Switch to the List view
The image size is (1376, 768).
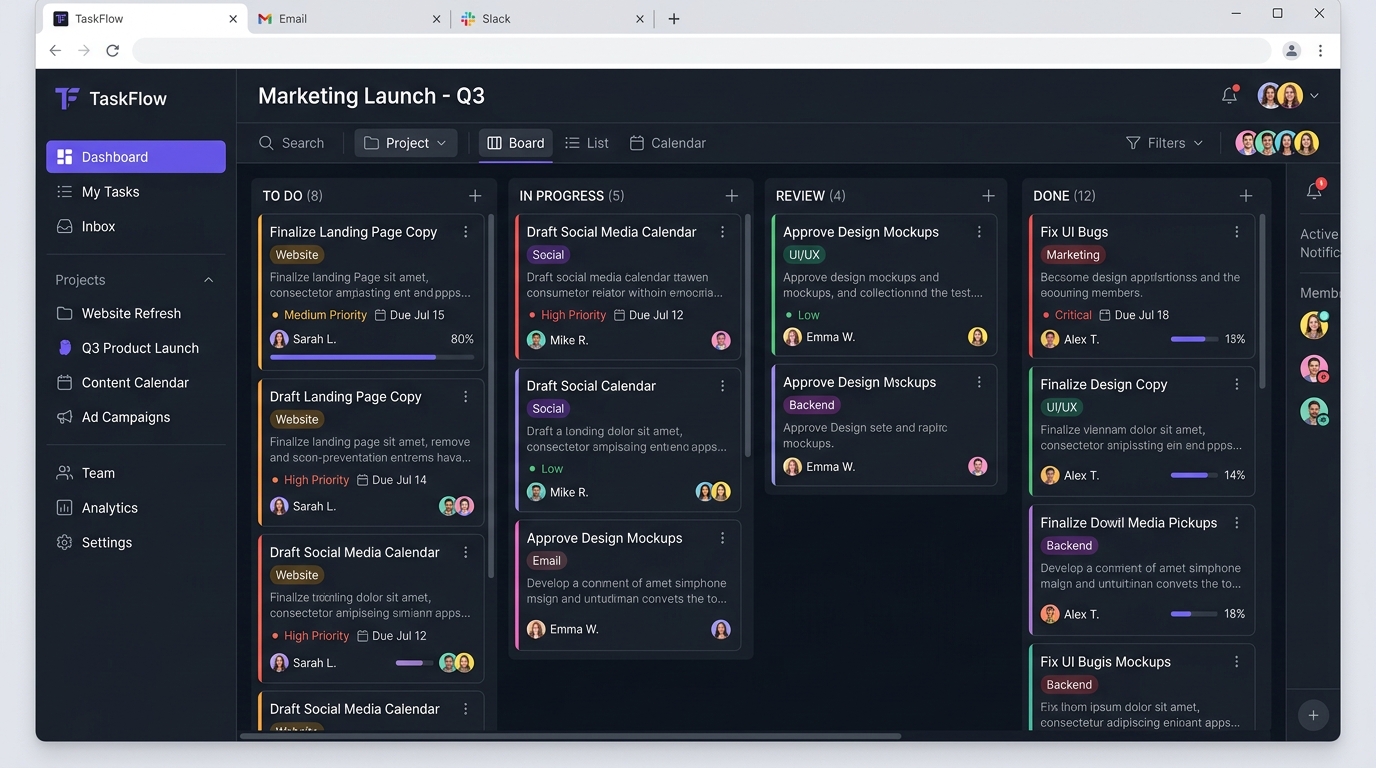point(587,143)
